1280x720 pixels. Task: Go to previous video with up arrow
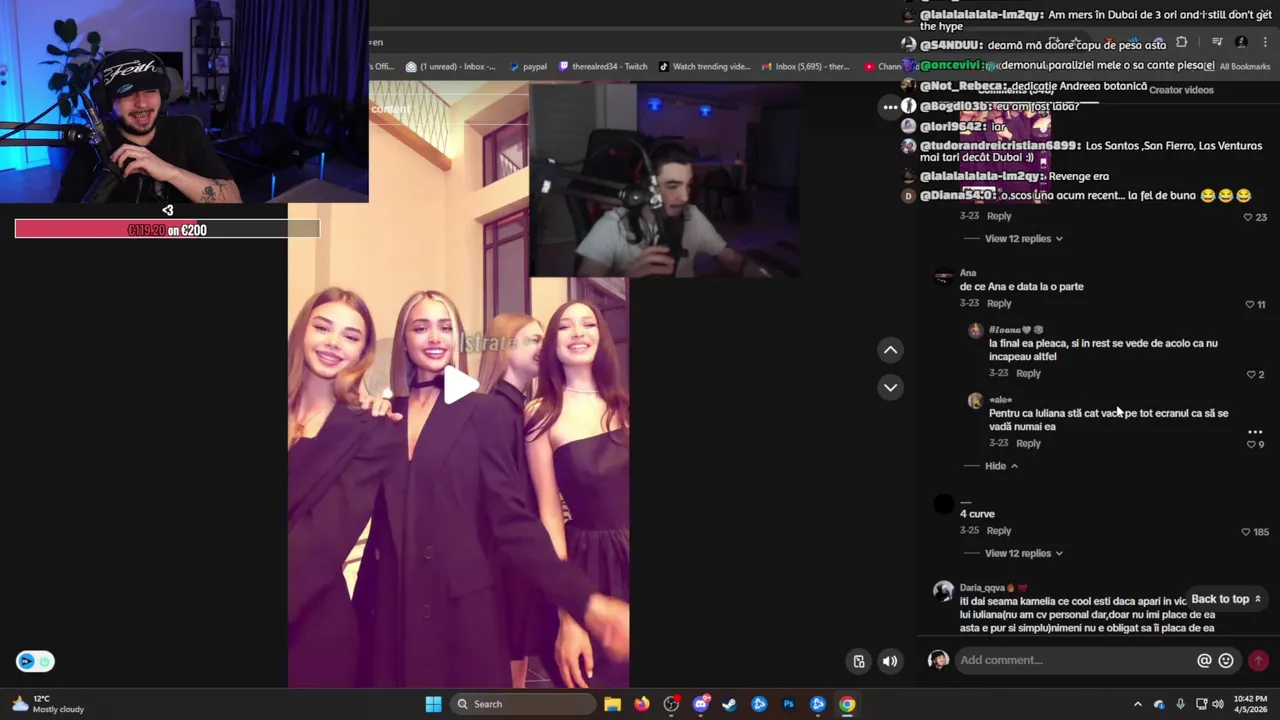tap(890, 350)
